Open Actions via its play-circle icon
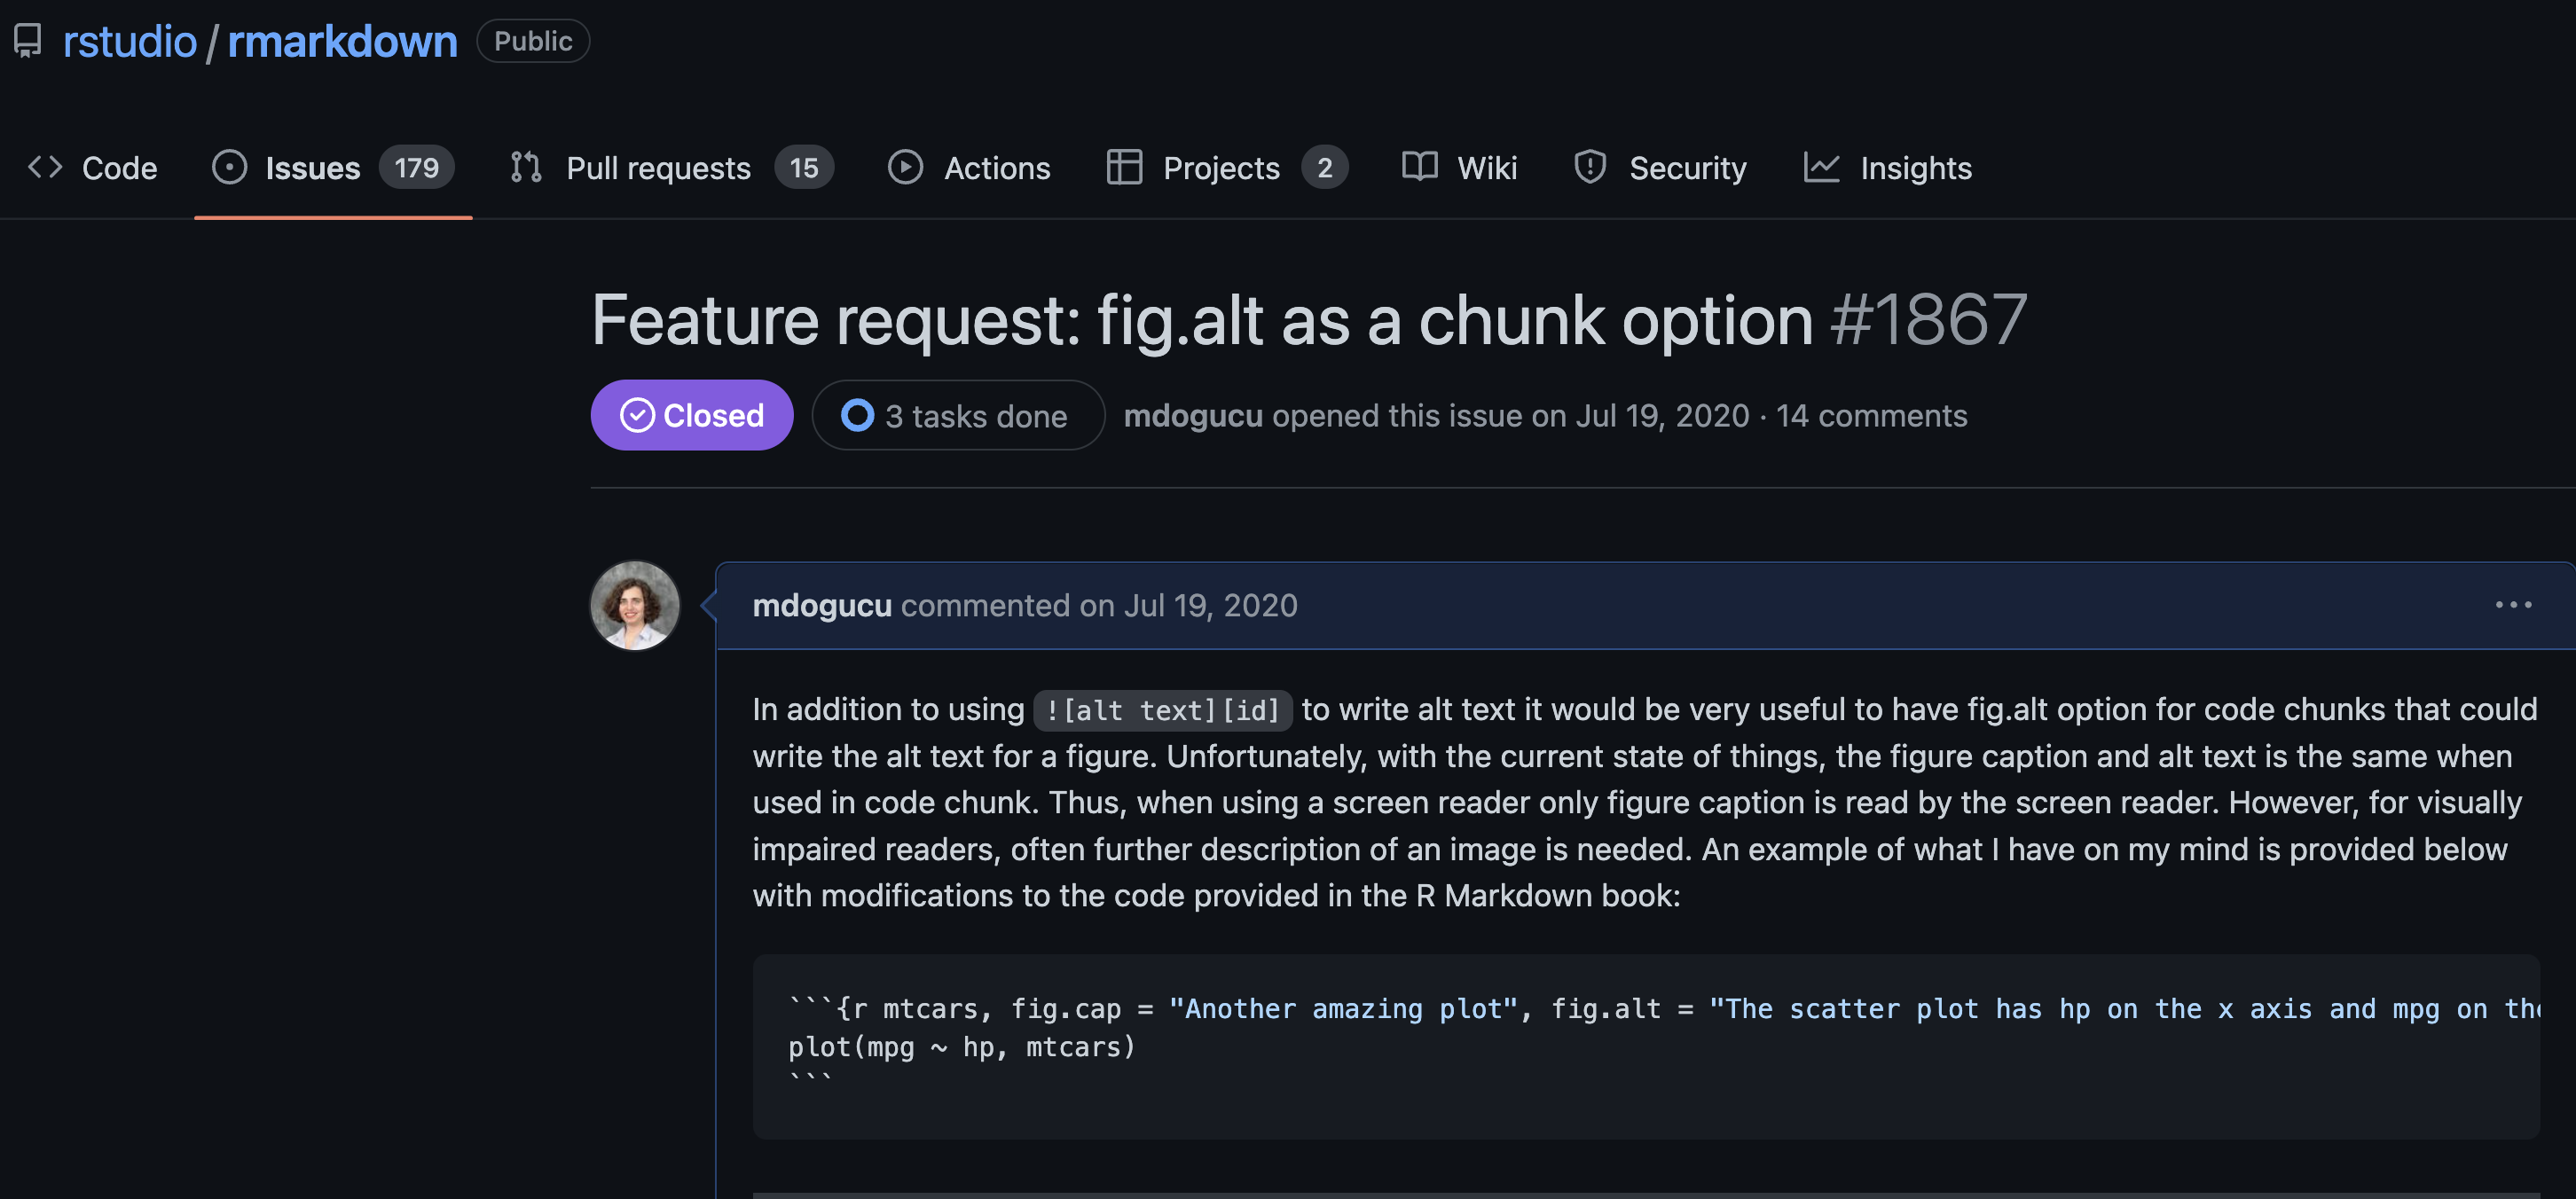The image size is (2576, 1199). (906, 167)
